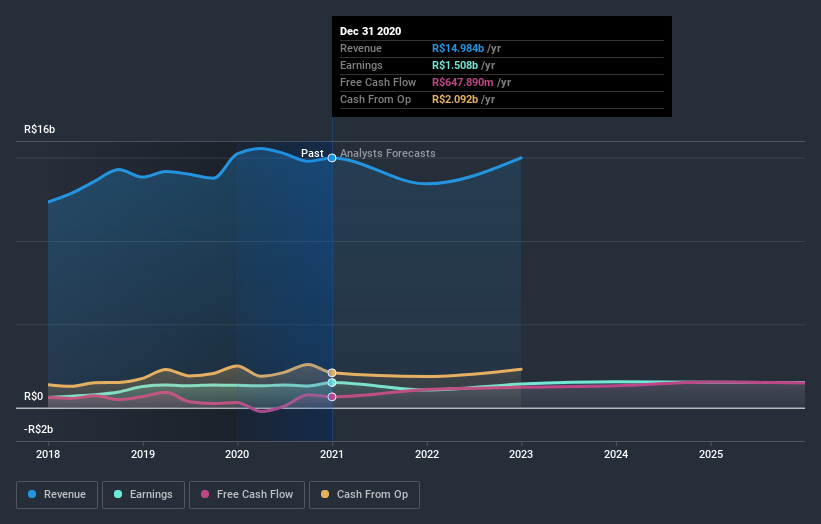Toggle the Free Cash Flow legend series

pos(247,495)
